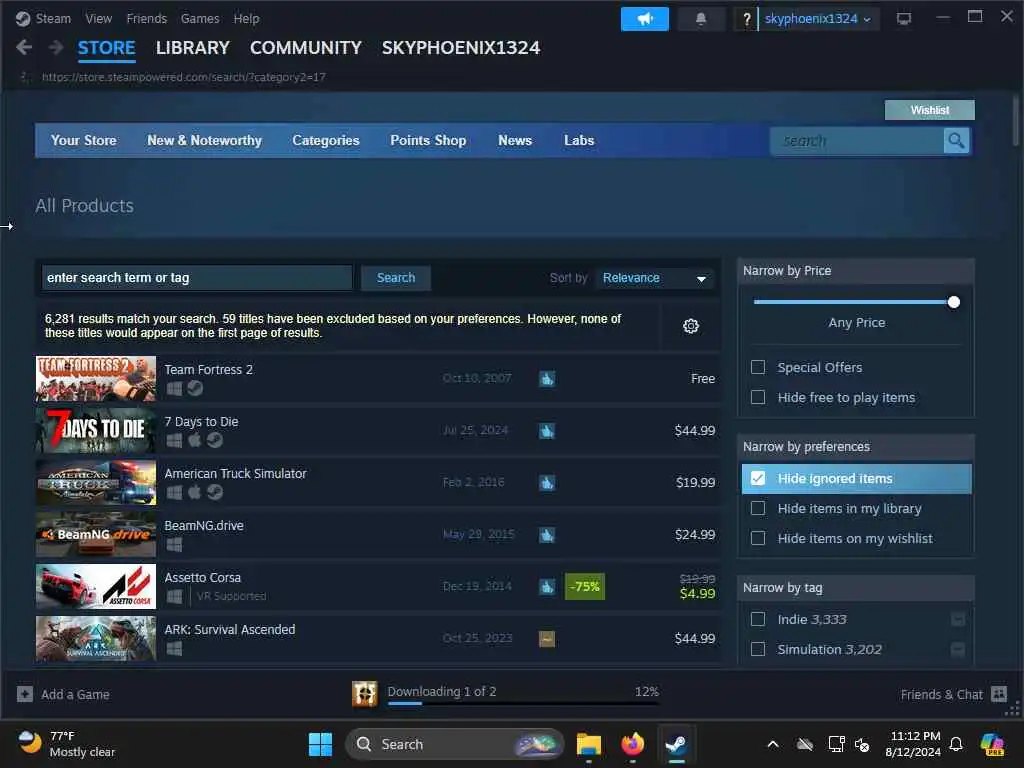Switch to the LIBRARY tab
Screen dimensions: 1024x768
tap(193, 48)
